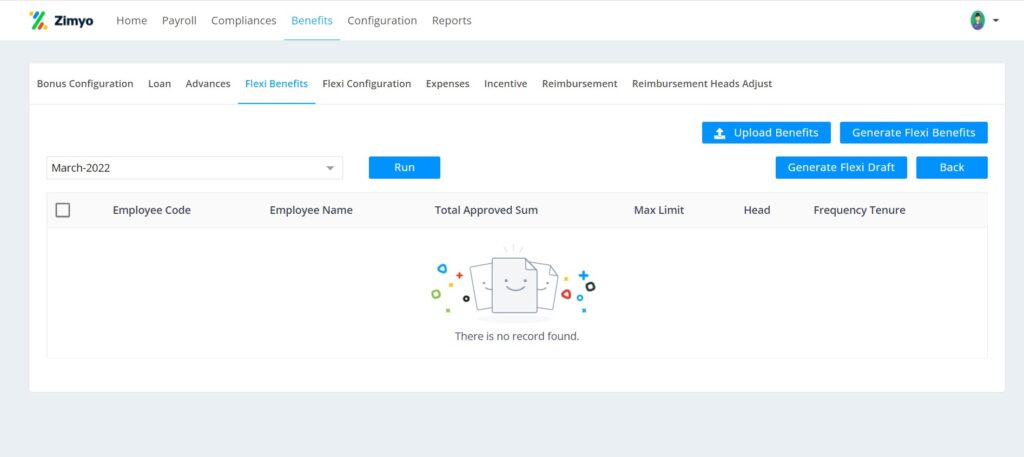Open the Incentive tab
The image size is (1024, 457).
coord(505,84)
